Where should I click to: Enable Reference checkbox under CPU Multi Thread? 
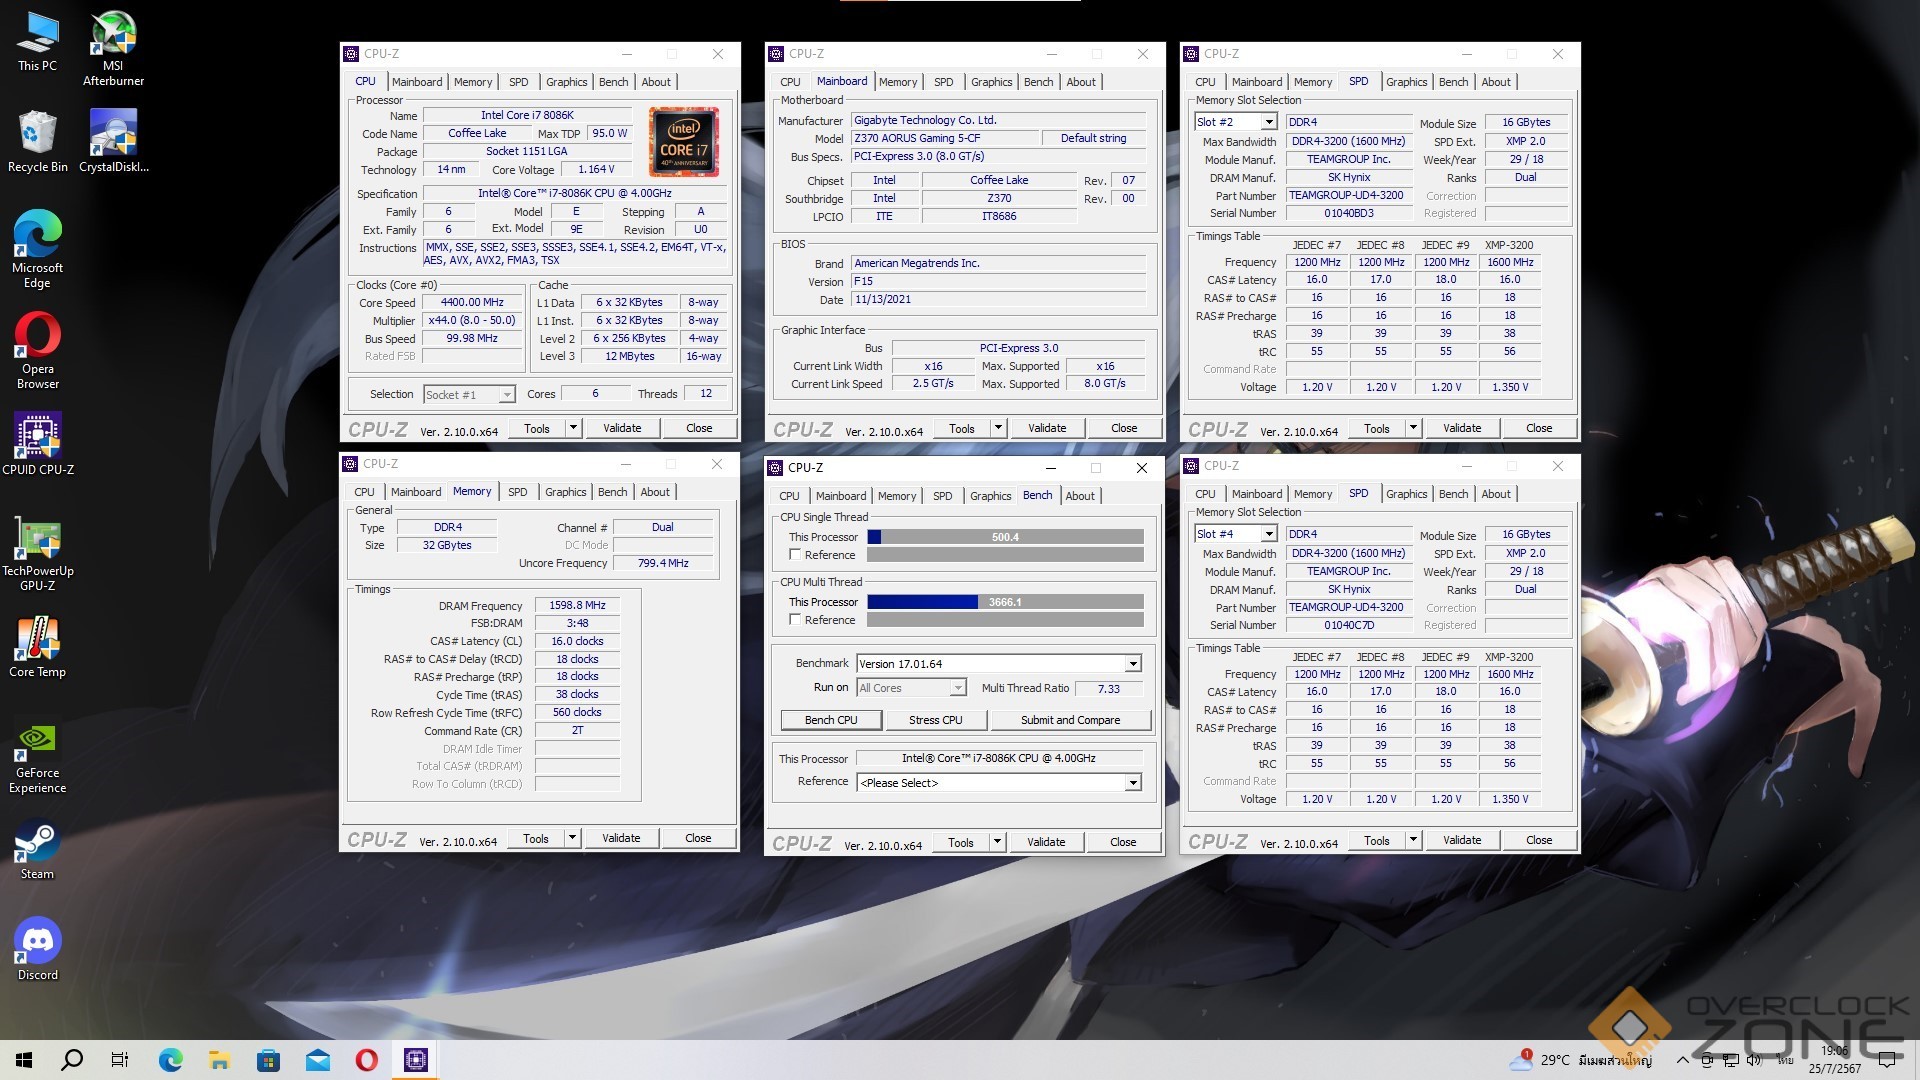pyautogui.click(x=795, y=619)
